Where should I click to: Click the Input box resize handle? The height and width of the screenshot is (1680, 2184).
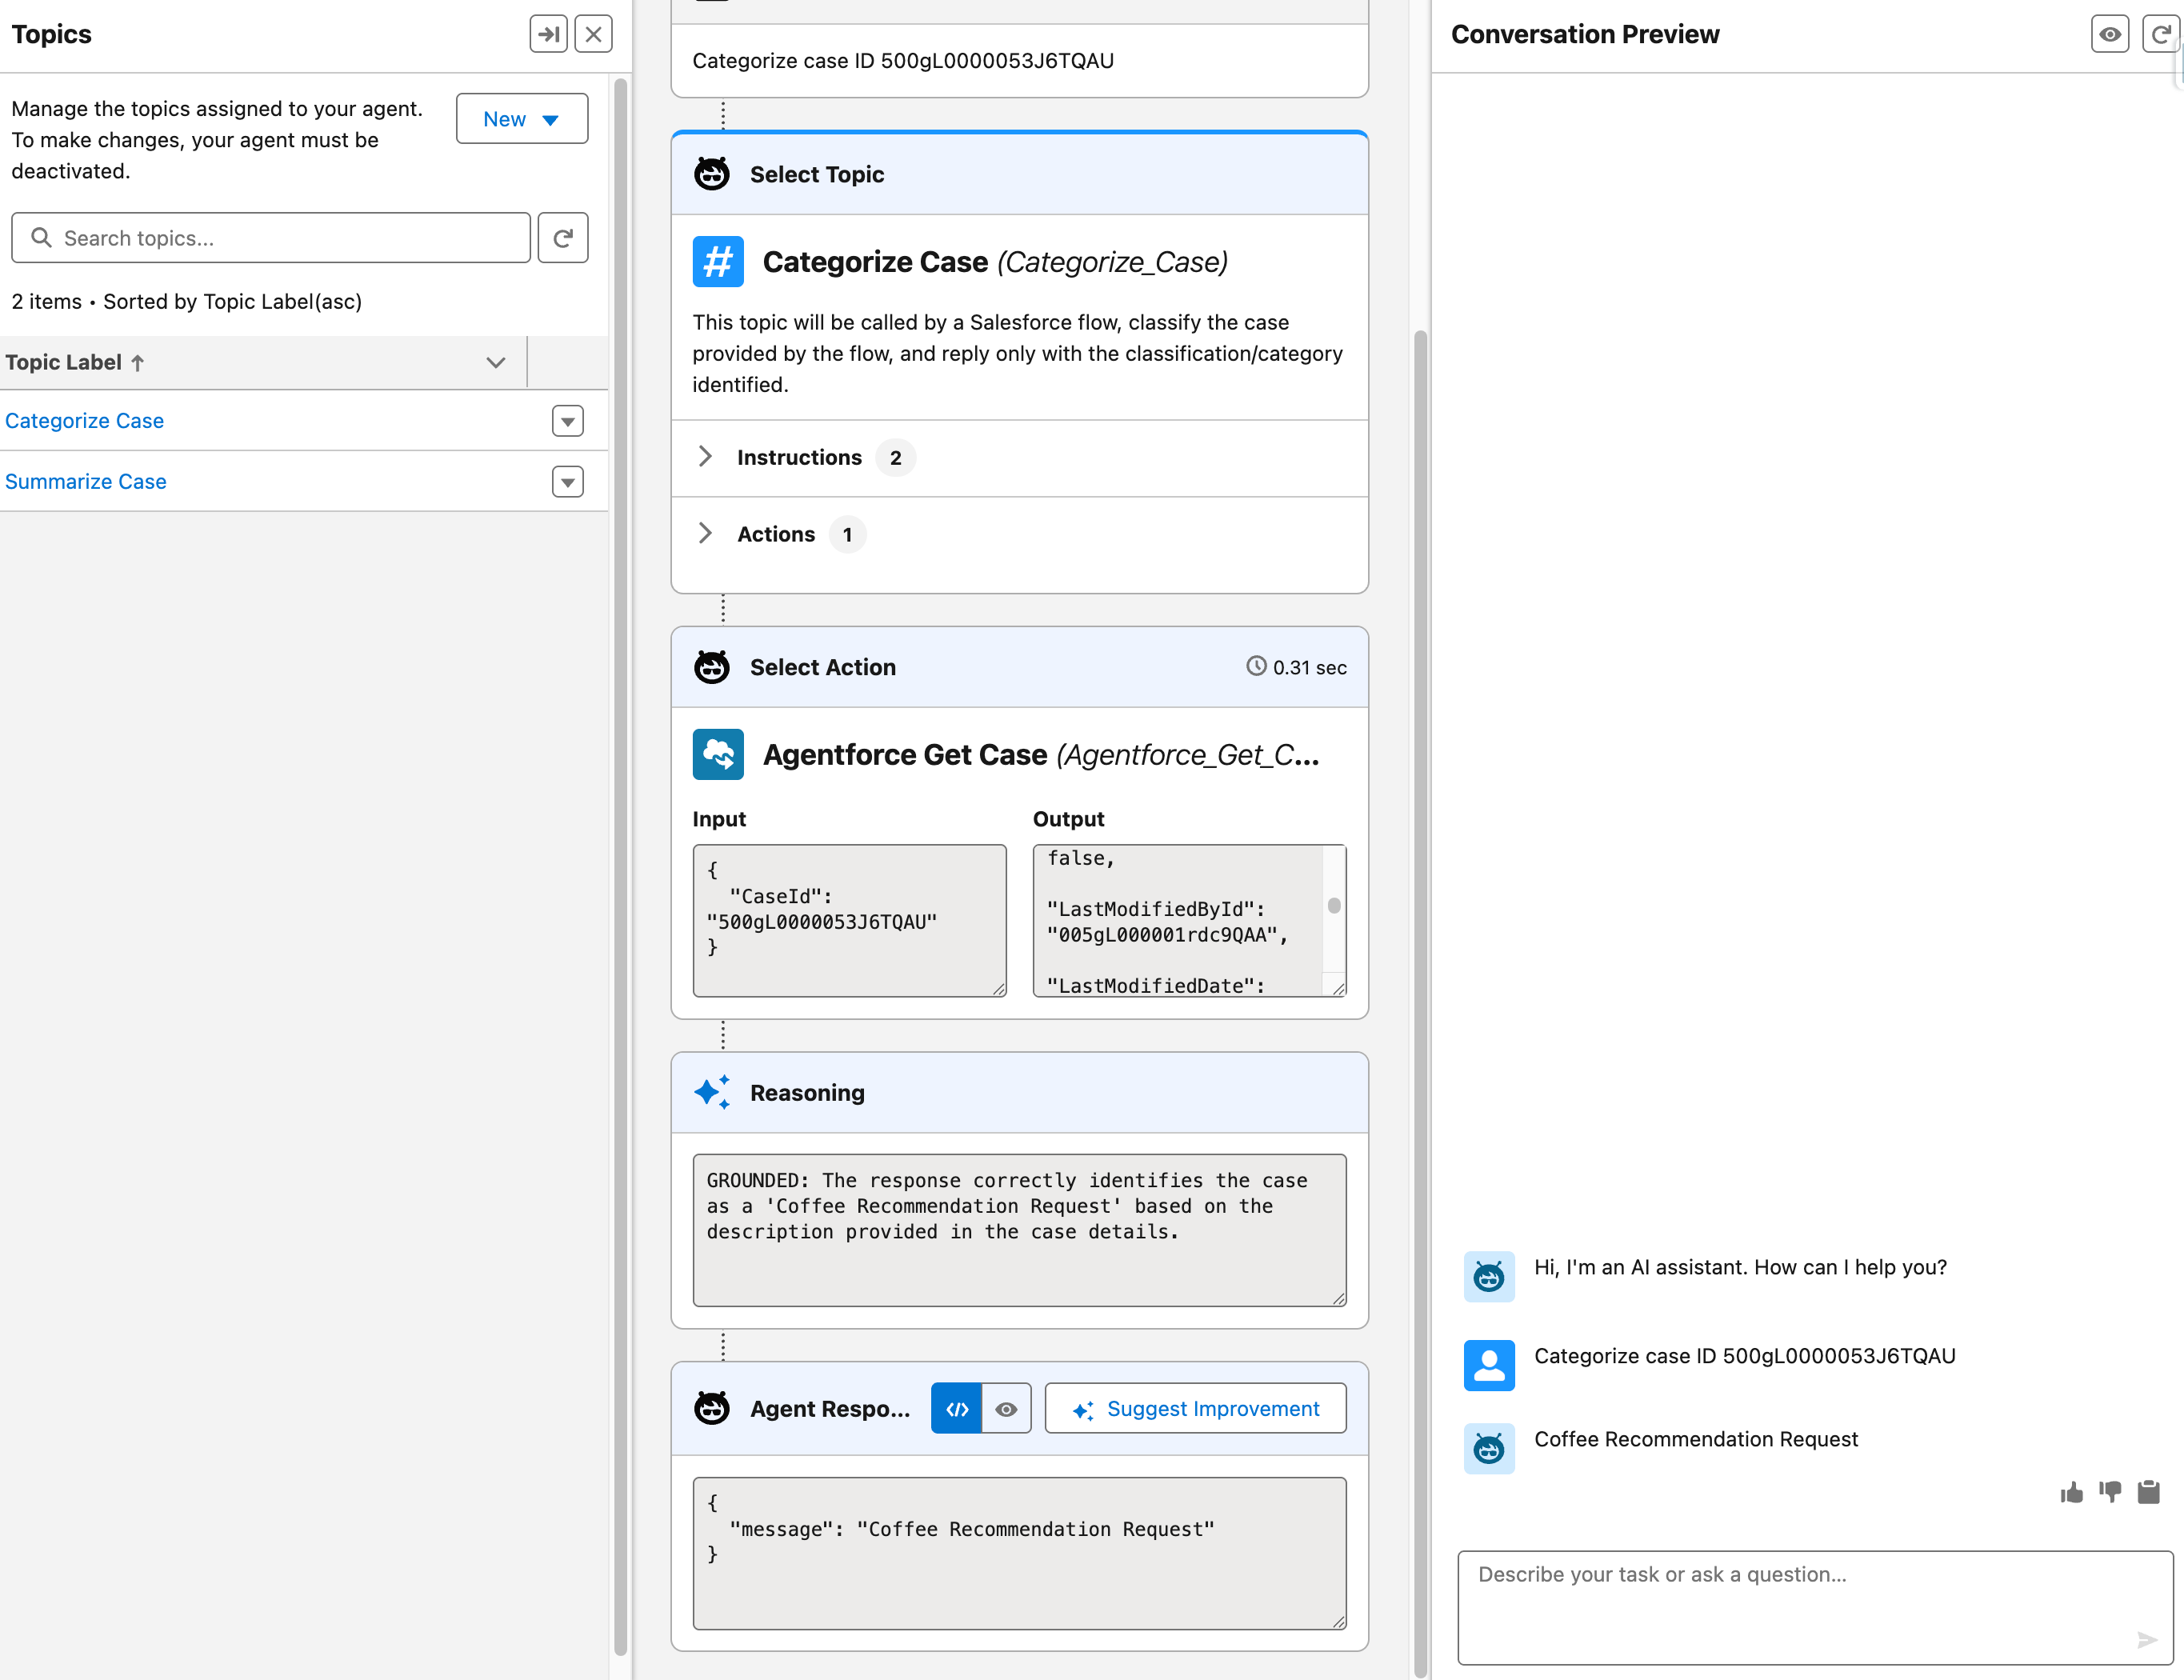coord(998,988)
